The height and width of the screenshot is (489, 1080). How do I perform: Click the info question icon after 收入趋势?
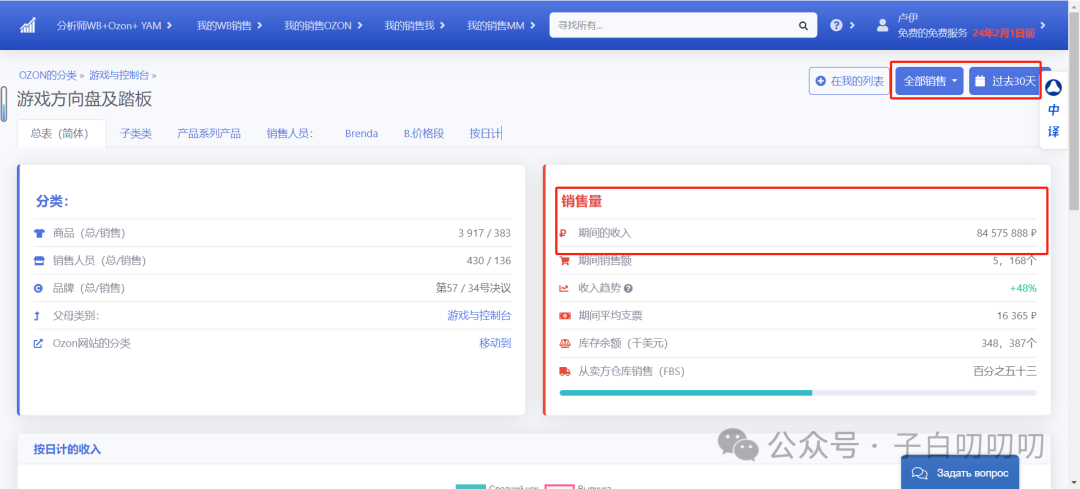(x=628, y=289)
